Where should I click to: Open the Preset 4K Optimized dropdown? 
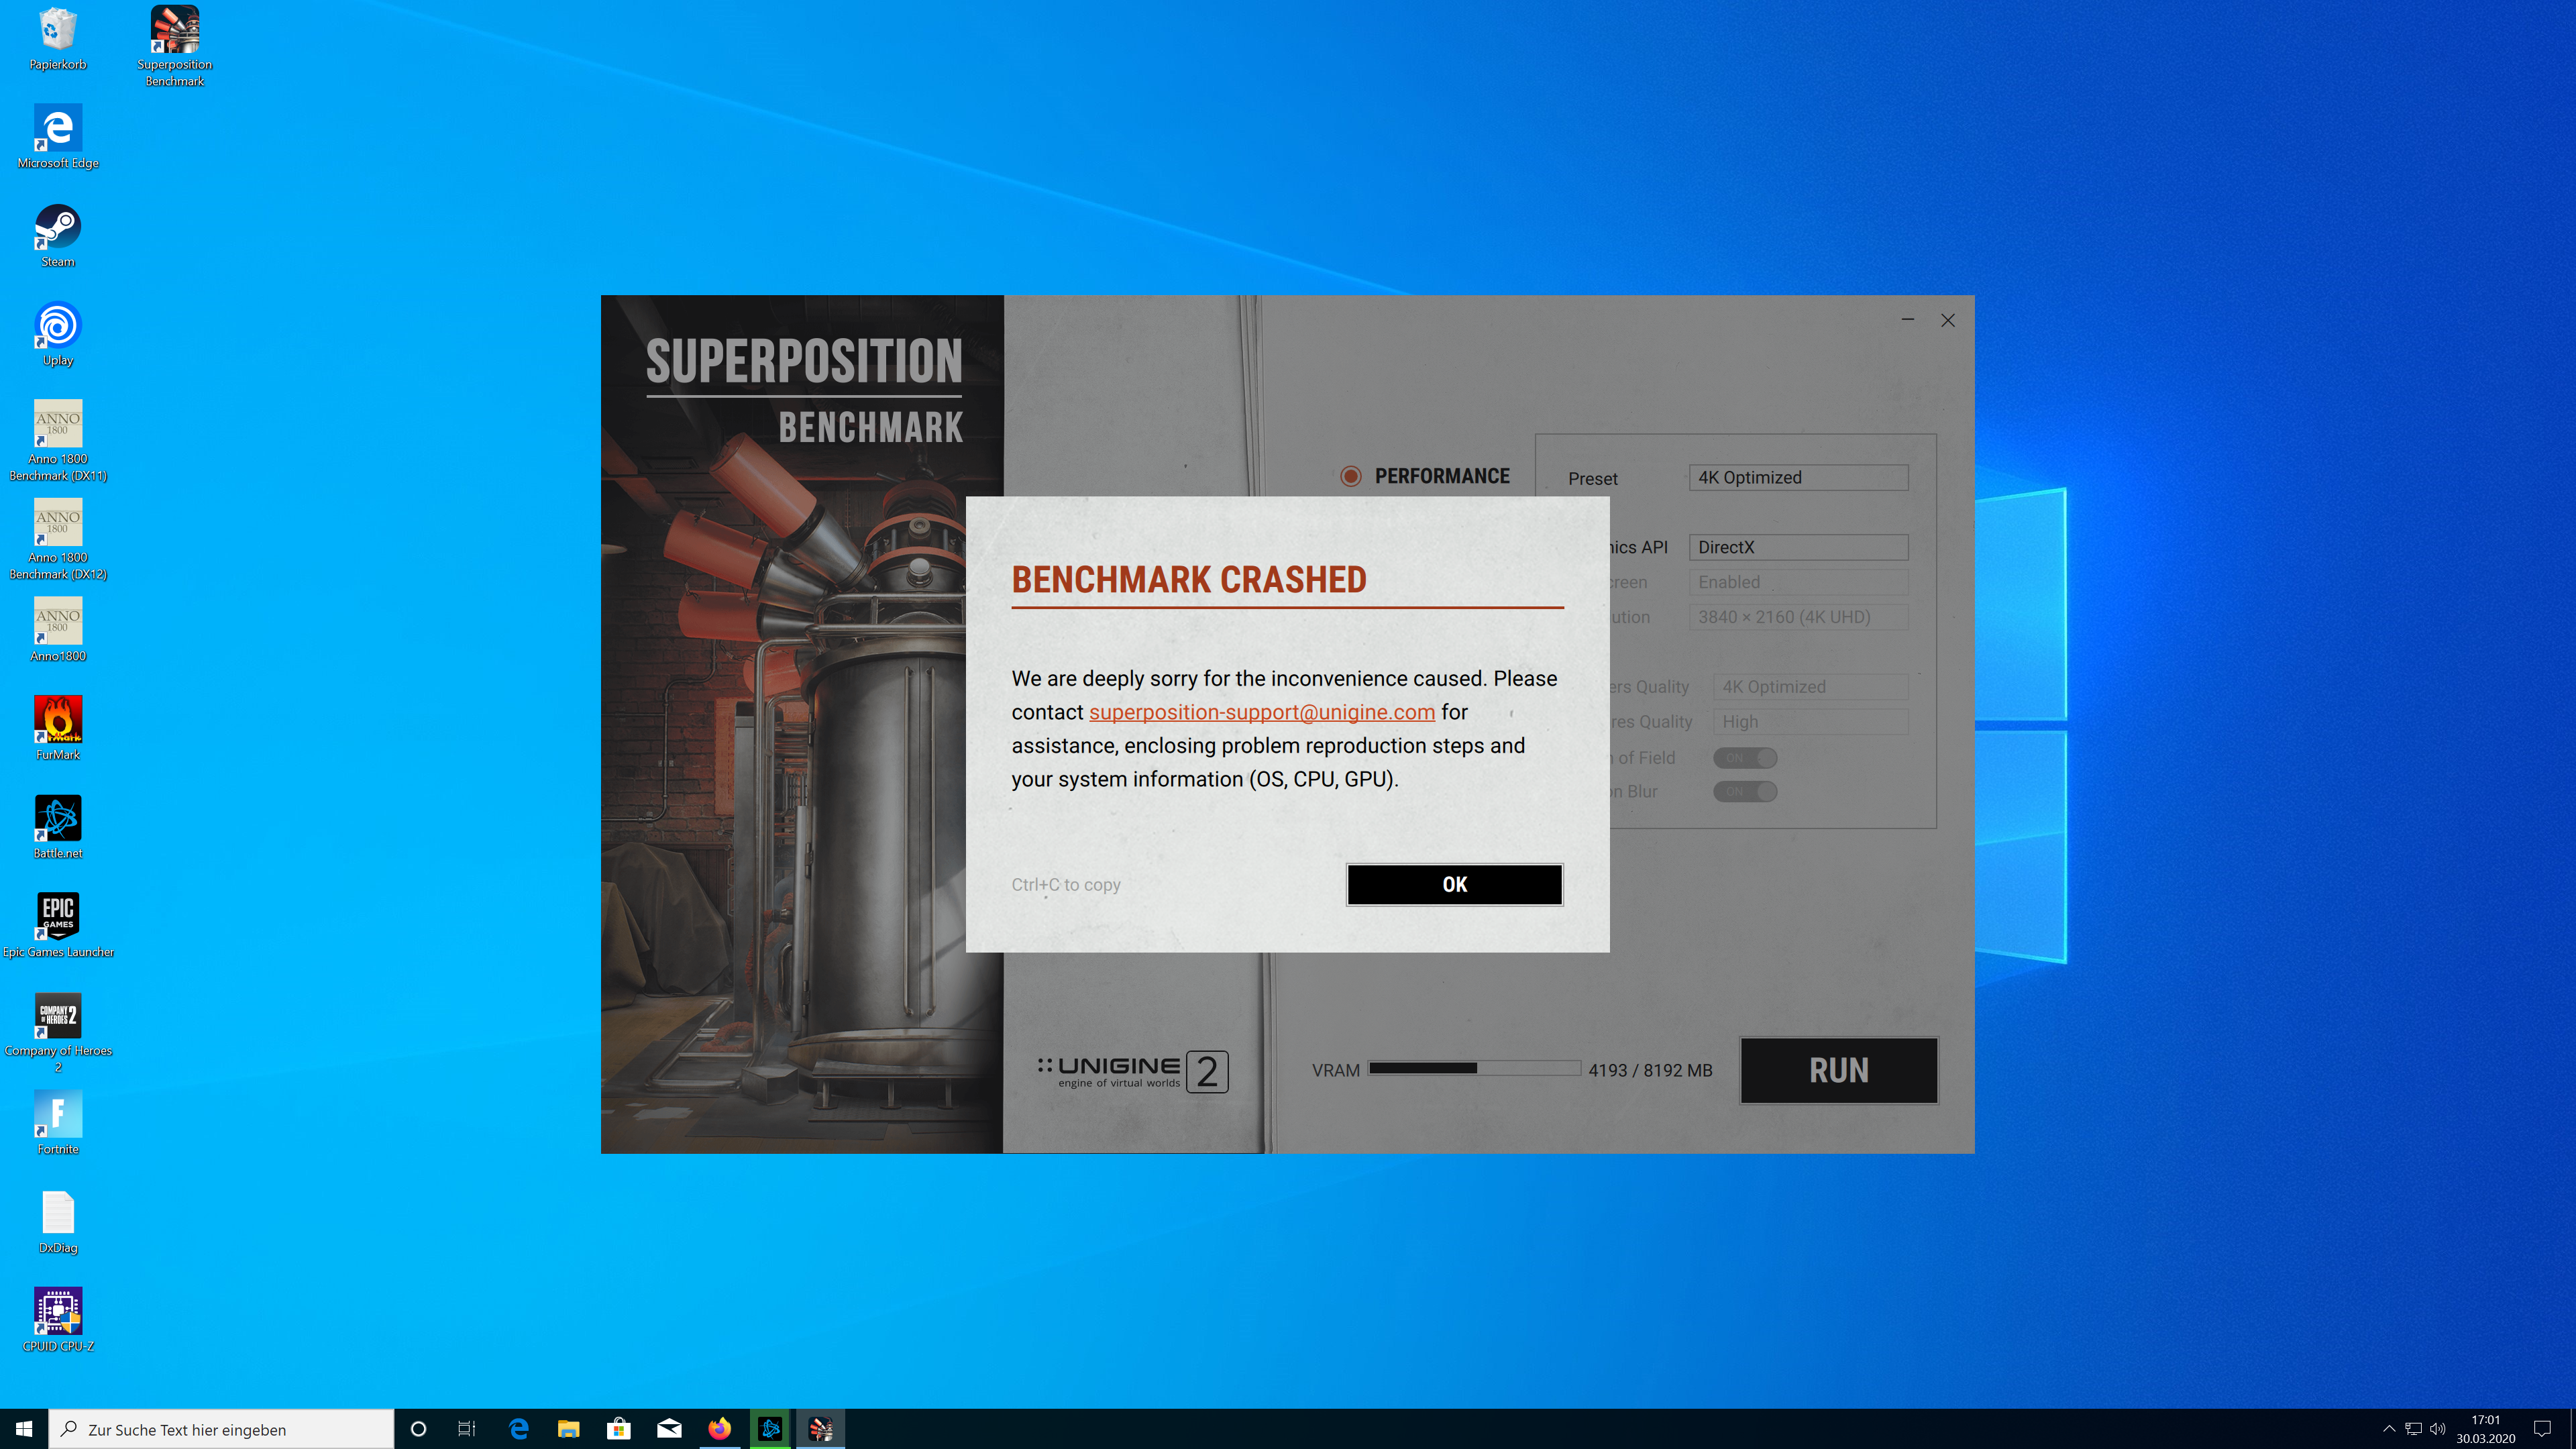point(1798,478)
